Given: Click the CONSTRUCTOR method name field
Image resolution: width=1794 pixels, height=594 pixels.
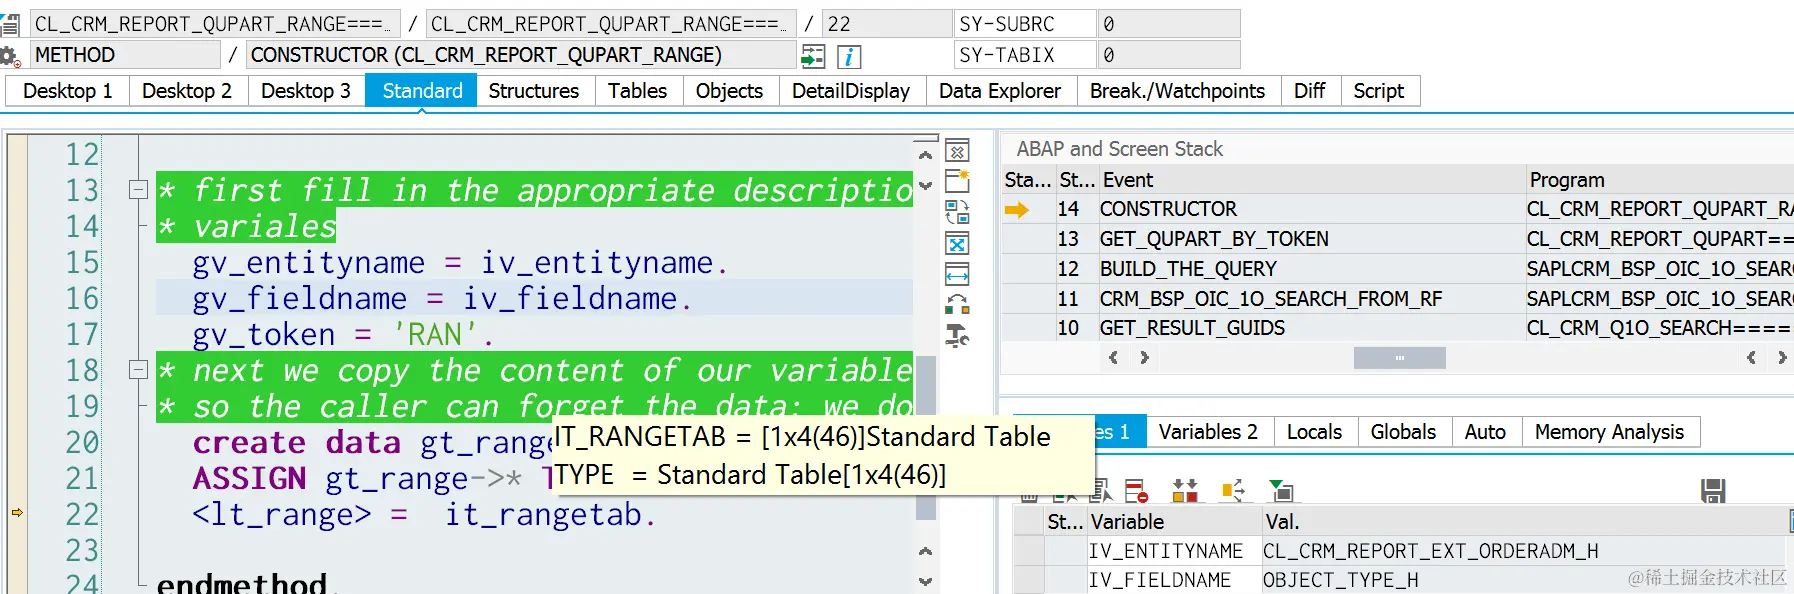Looking at the screenshot, I should [x=522, y=55].
